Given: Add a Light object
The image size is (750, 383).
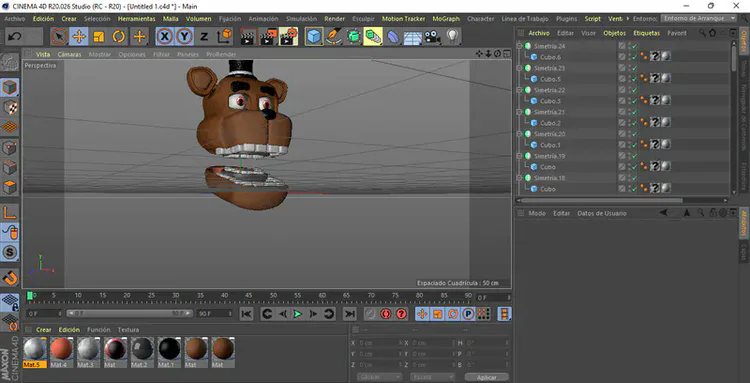Looking at the screenshot, I should (452, 36).
